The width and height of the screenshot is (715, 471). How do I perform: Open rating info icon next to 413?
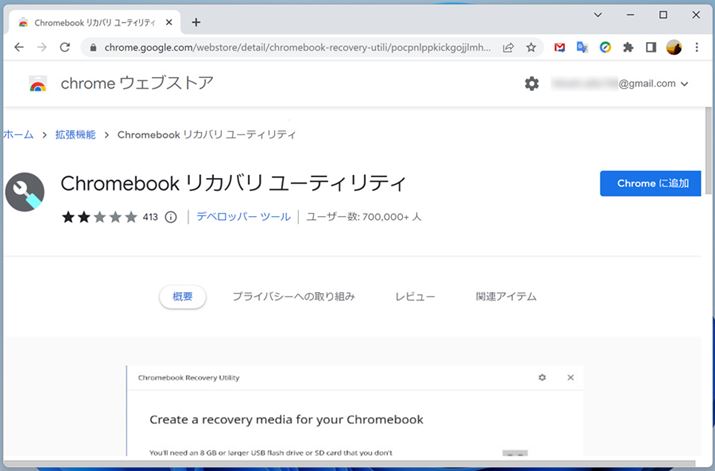tap(171, 217)
